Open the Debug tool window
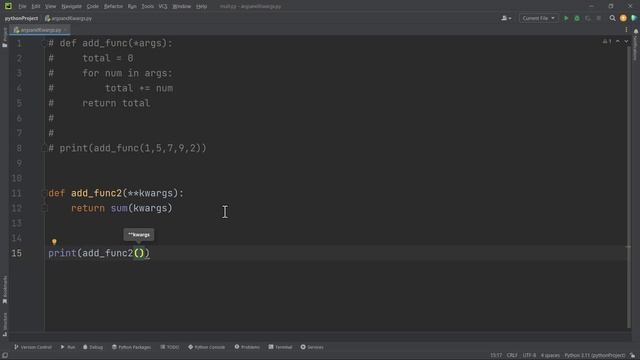Image resolution: width=640 pixels, height=360 pixels. pos(93,347)
